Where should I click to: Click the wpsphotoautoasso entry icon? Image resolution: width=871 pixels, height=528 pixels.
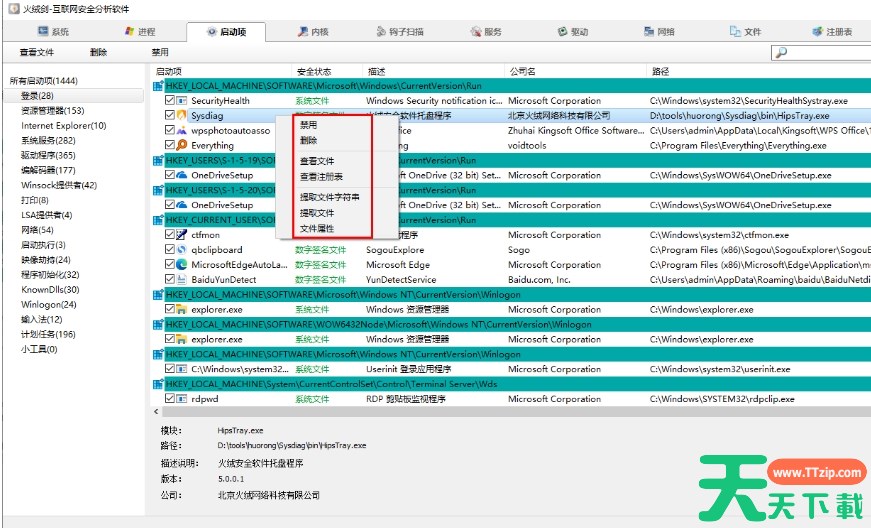(182, 131)
